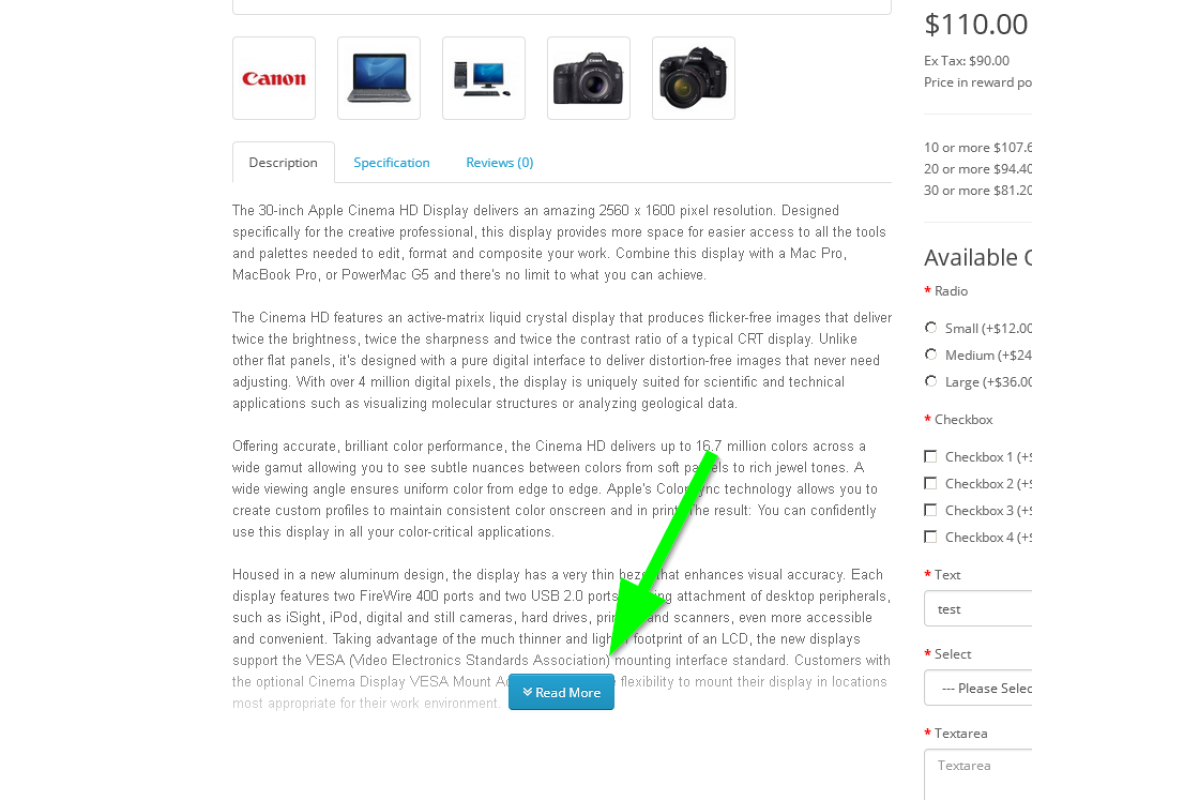Enable Checkbox 2
This screenshot has width=1200, height=800.
(x=931, y=484)
